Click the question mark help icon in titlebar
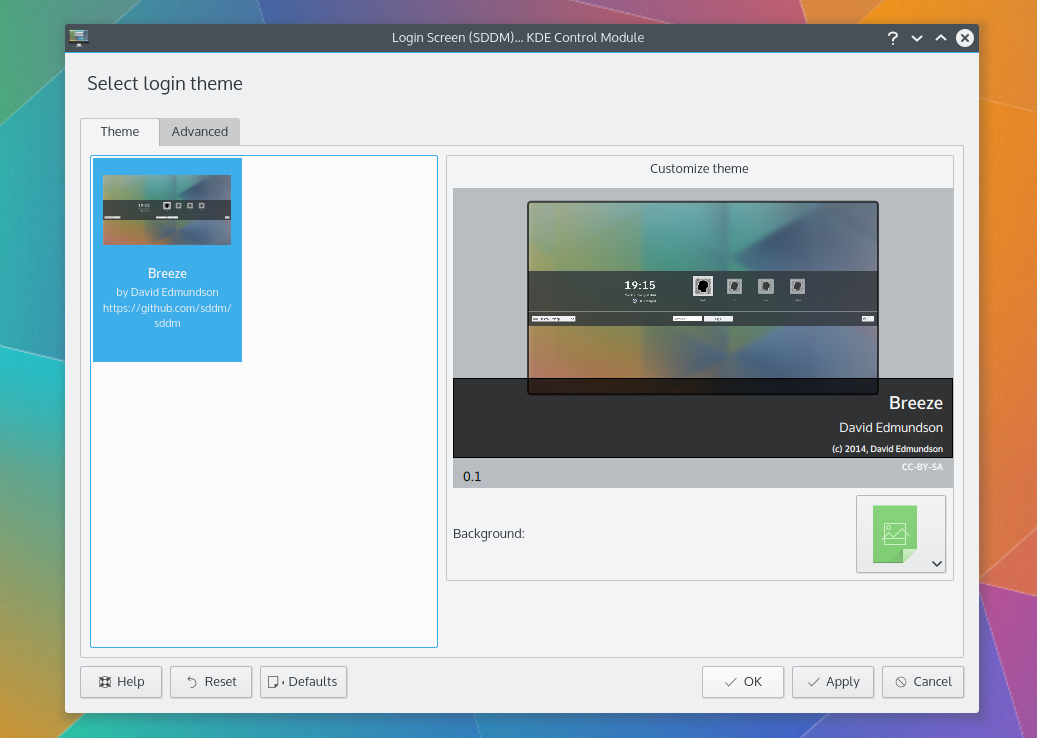The height and width of the screenshot is (738, 1037). [893, 38]
